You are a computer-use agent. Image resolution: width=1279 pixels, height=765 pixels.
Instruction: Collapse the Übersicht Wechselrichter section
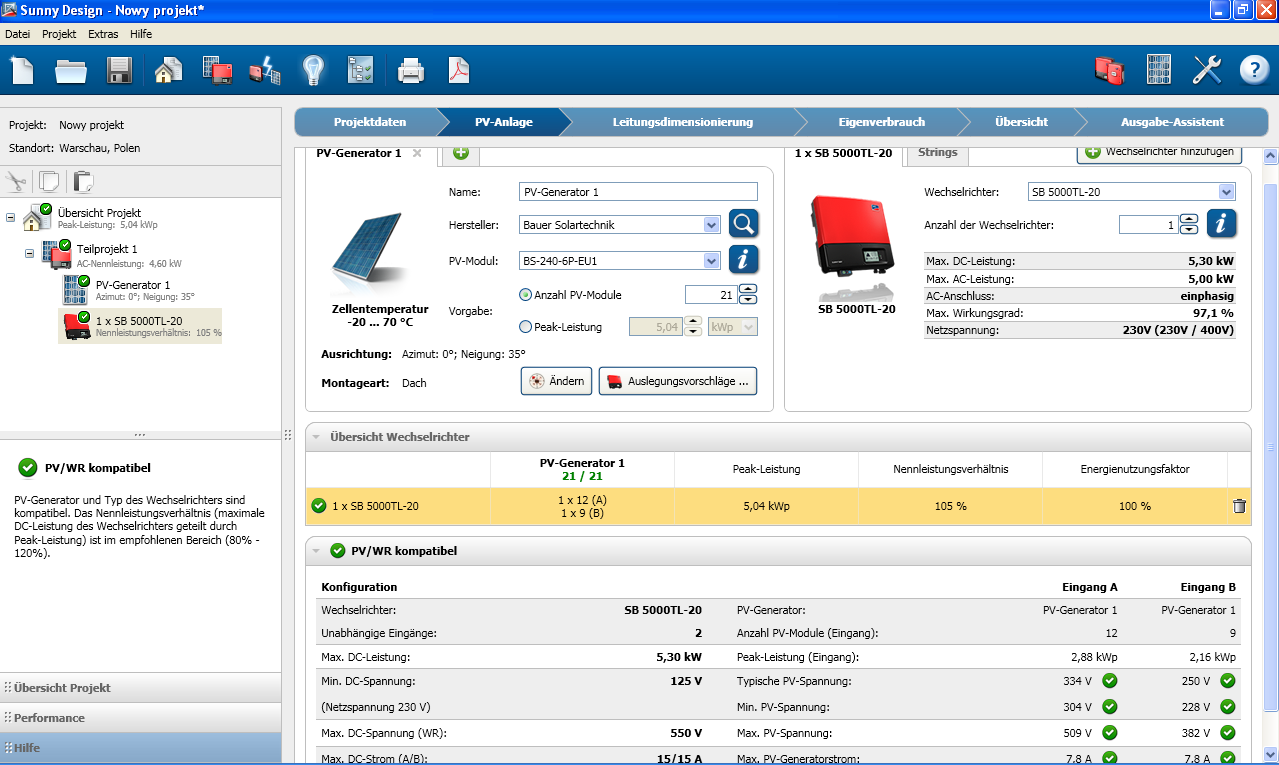pos(316,437)
